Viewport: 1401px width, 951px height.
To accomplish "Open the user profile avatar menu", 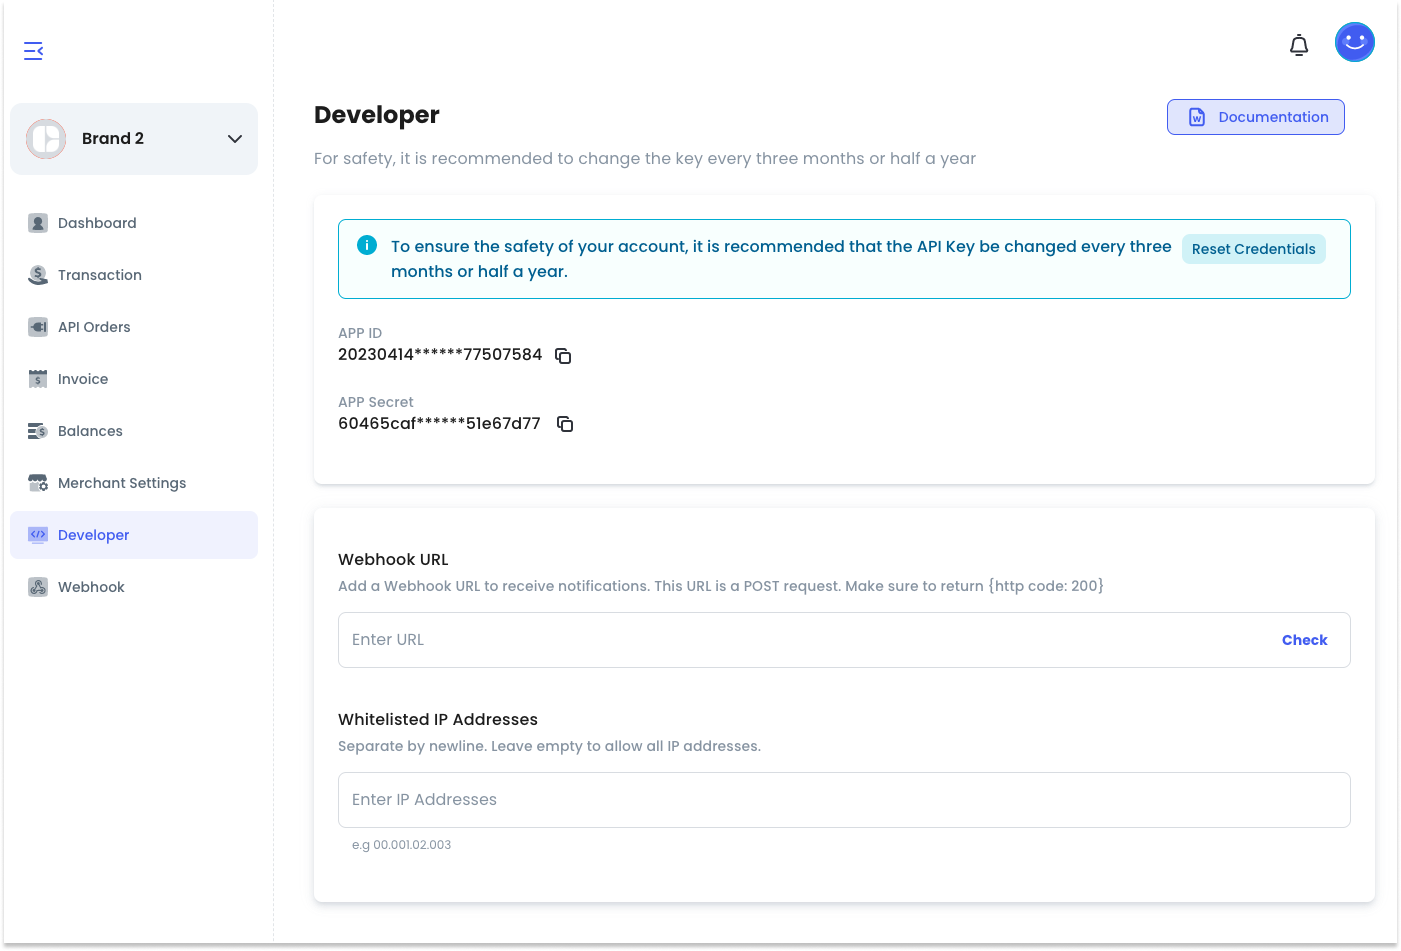I will click(1354, 42).
